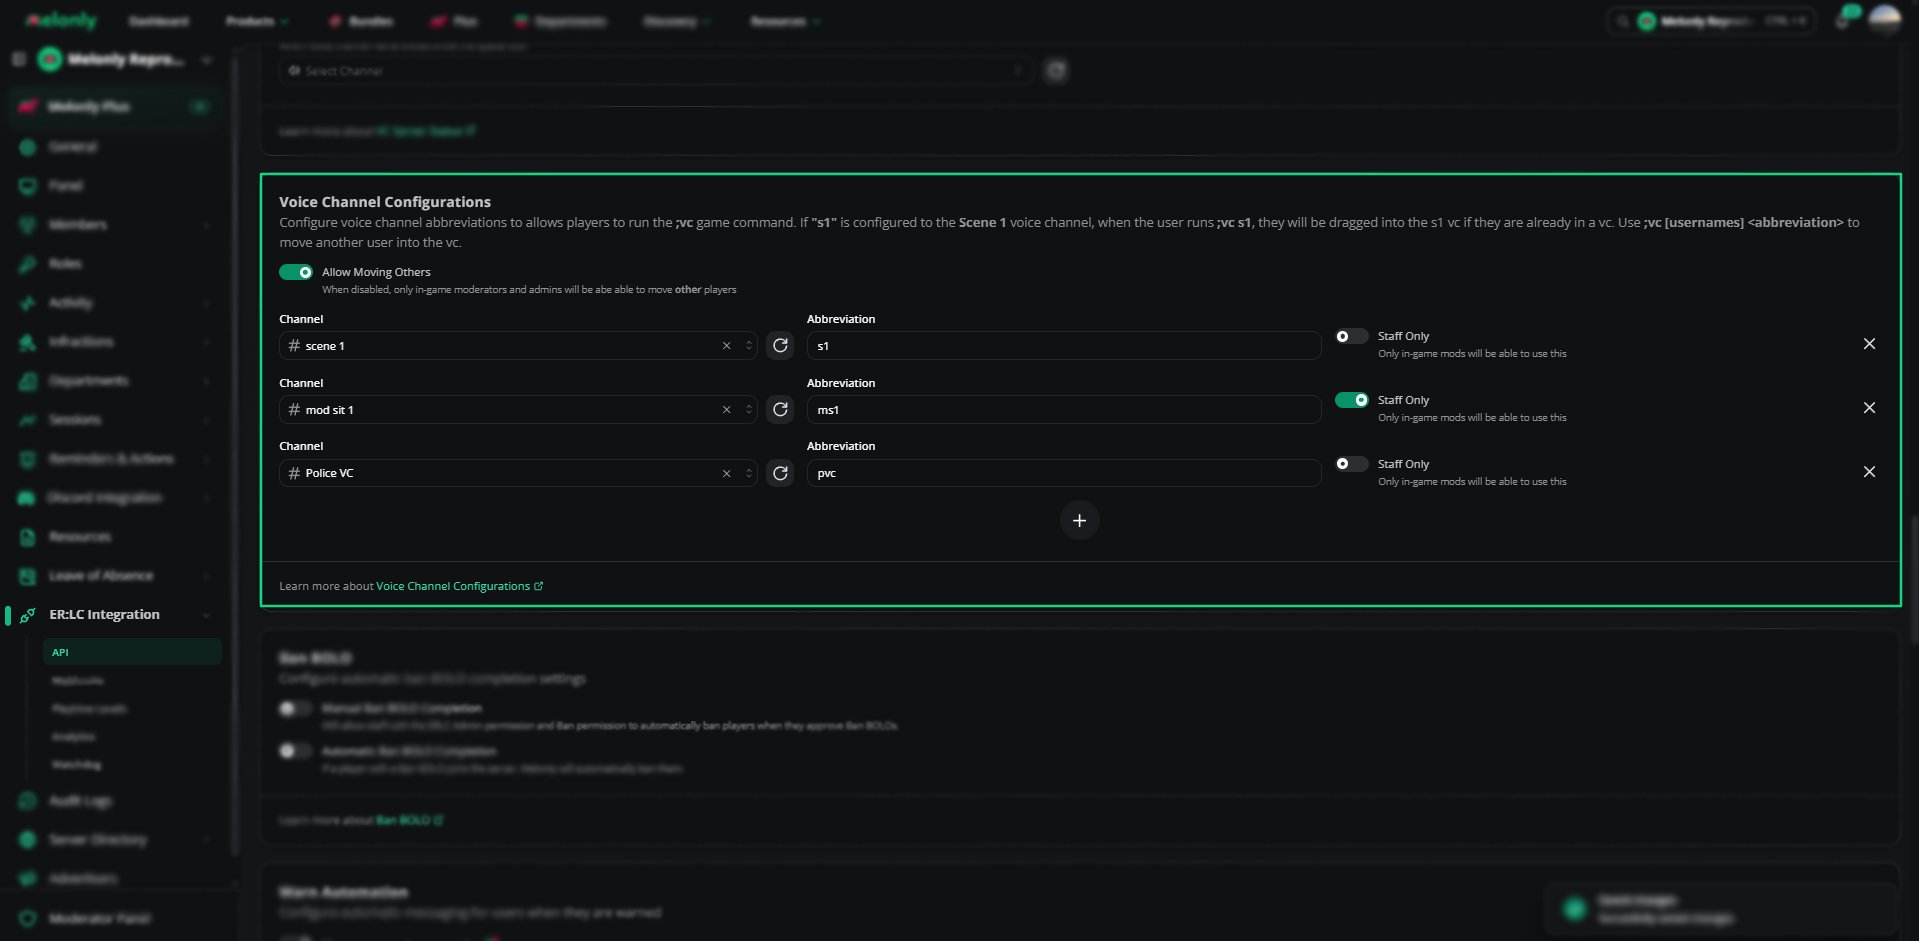Screen dimensions: 1919x941
Task: Open the scene 1 channel dropdown
Action: pyautogui.click(x=518, y=346)
